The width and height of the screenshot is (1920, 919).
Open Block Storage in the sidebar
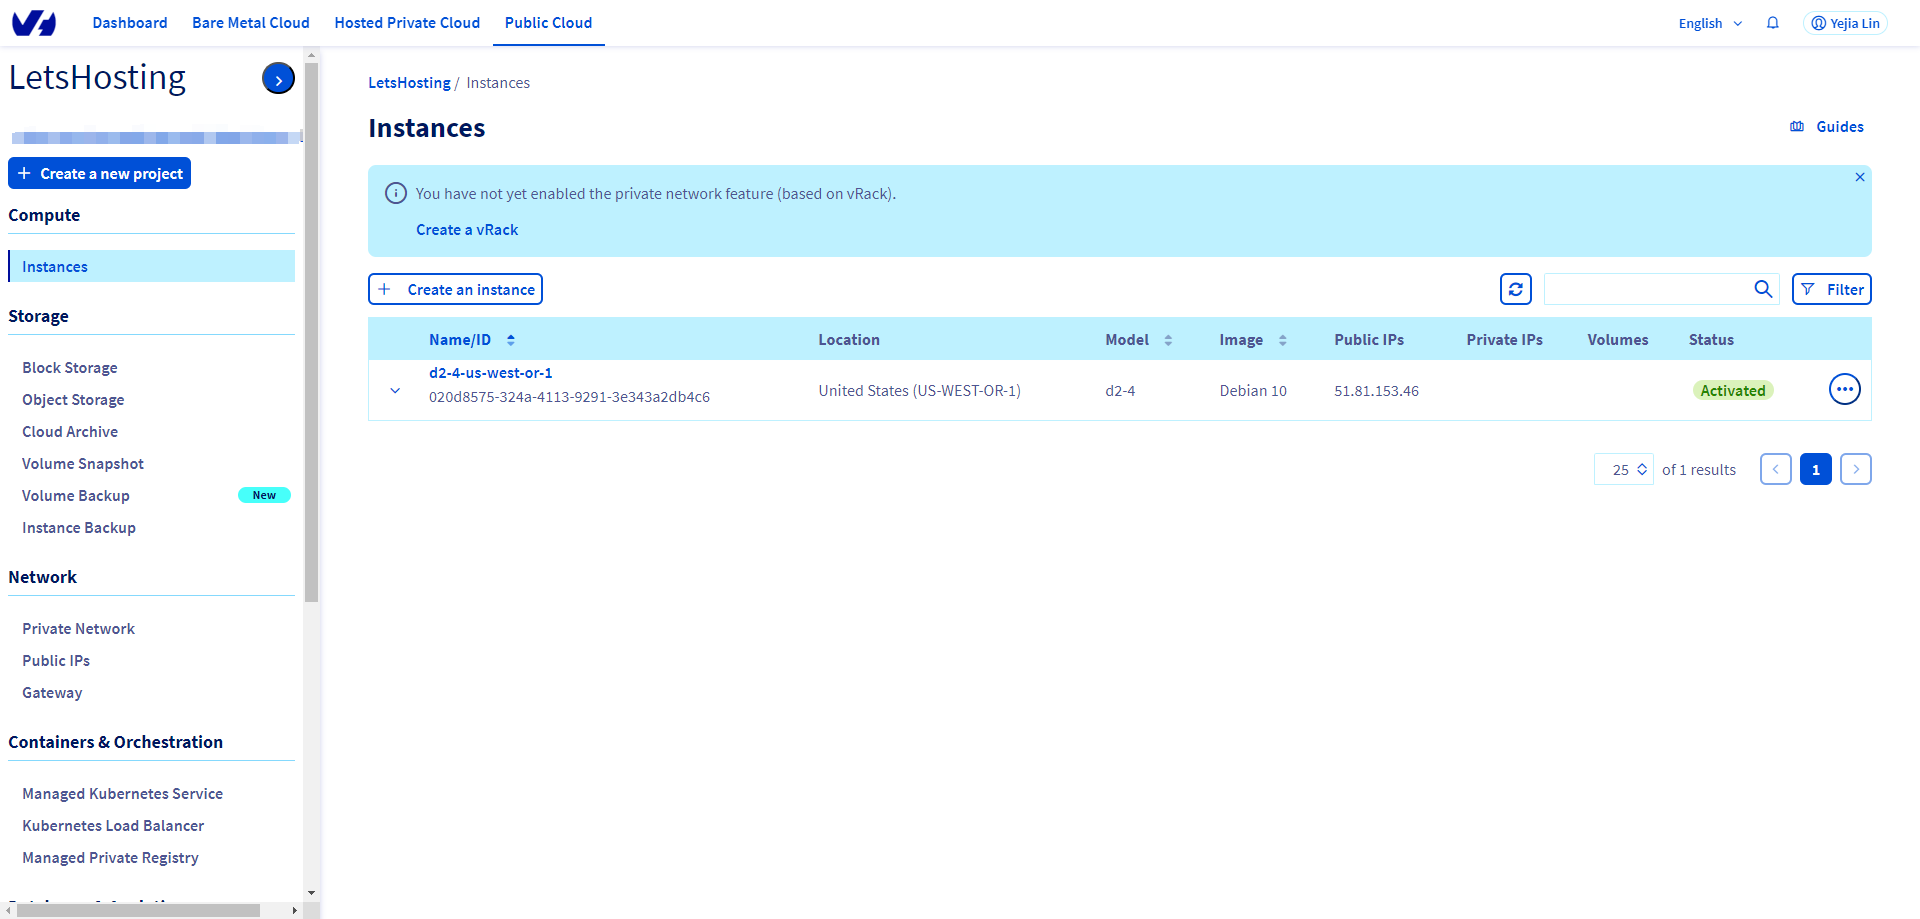coord(70,368)
